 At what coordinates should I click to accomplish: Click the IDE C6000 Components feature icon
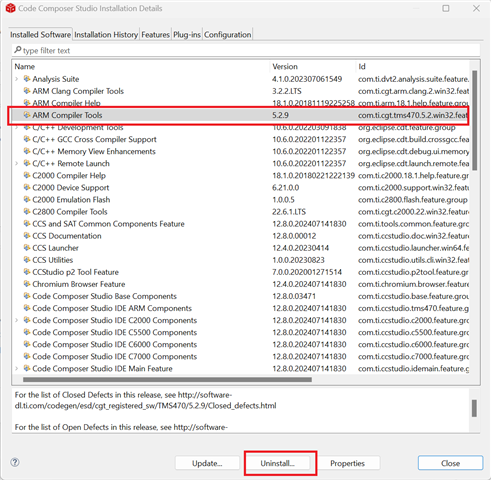27,344
